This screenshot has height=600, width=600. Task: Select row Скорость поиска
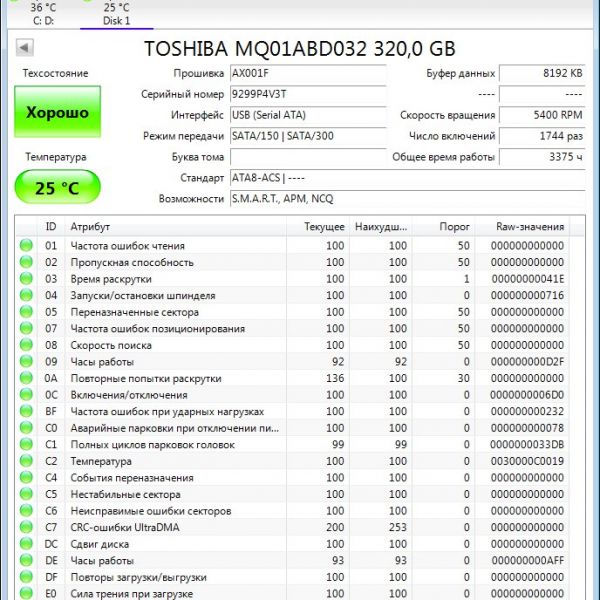(293, 345)
